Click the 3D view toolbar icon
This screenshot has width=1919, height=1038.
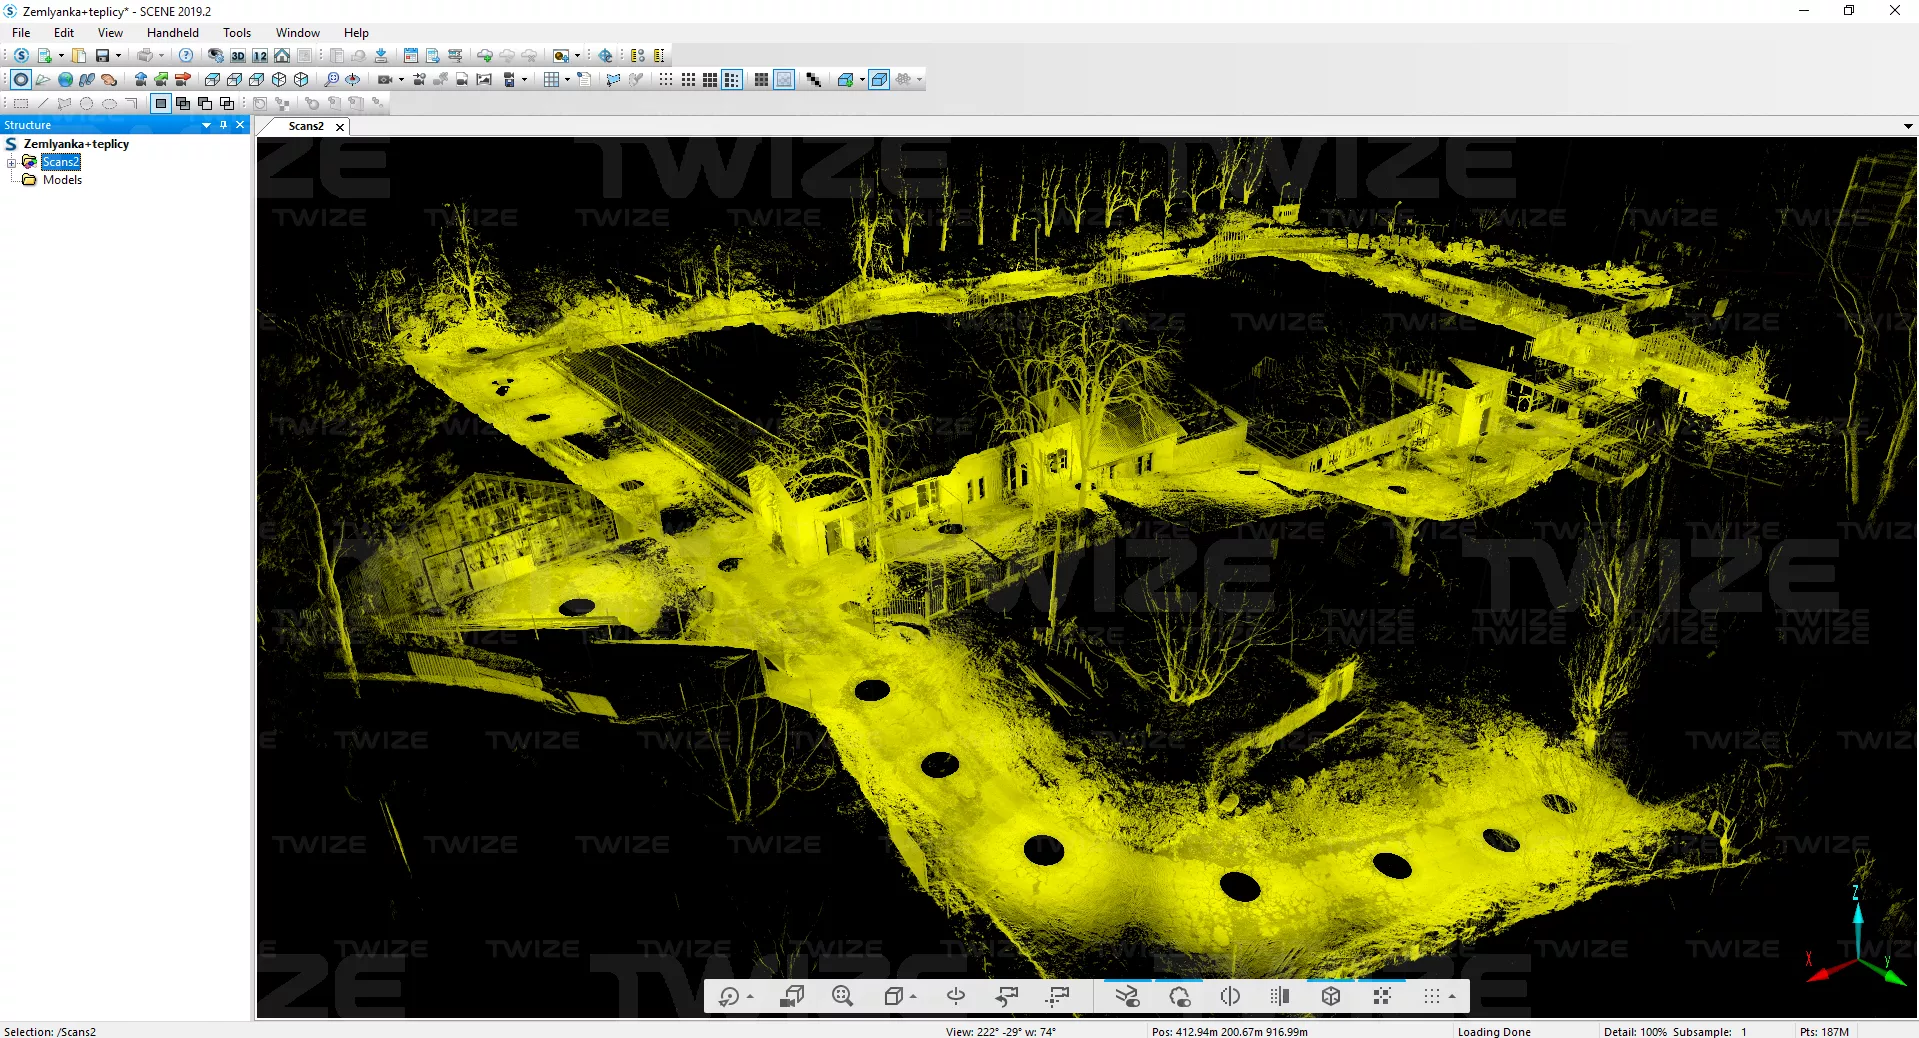[238, 56]
